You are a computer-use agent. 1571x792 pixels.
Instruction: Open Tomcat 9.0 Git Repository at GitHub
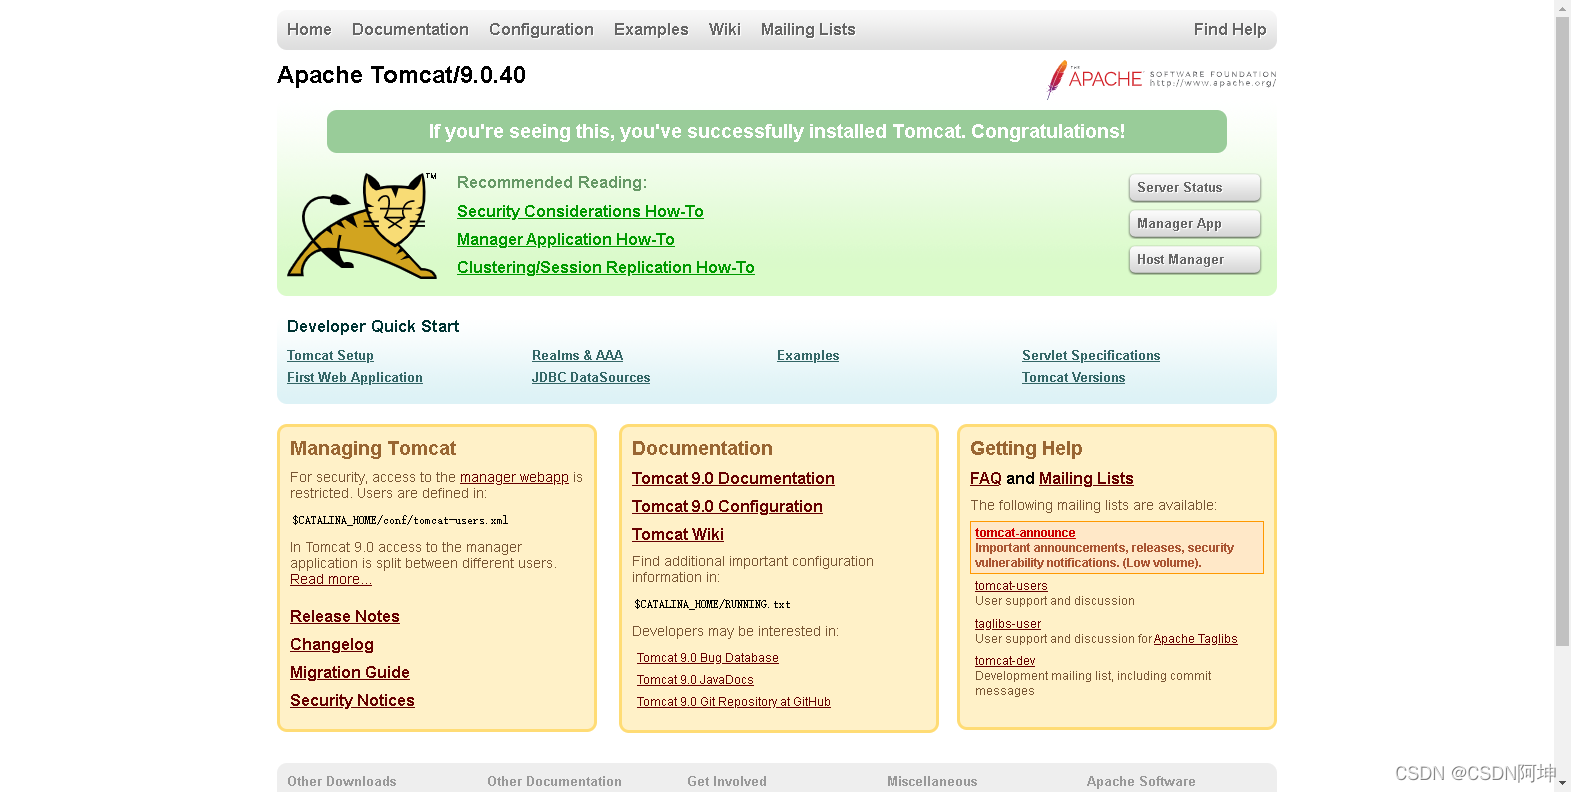point(734,702)
